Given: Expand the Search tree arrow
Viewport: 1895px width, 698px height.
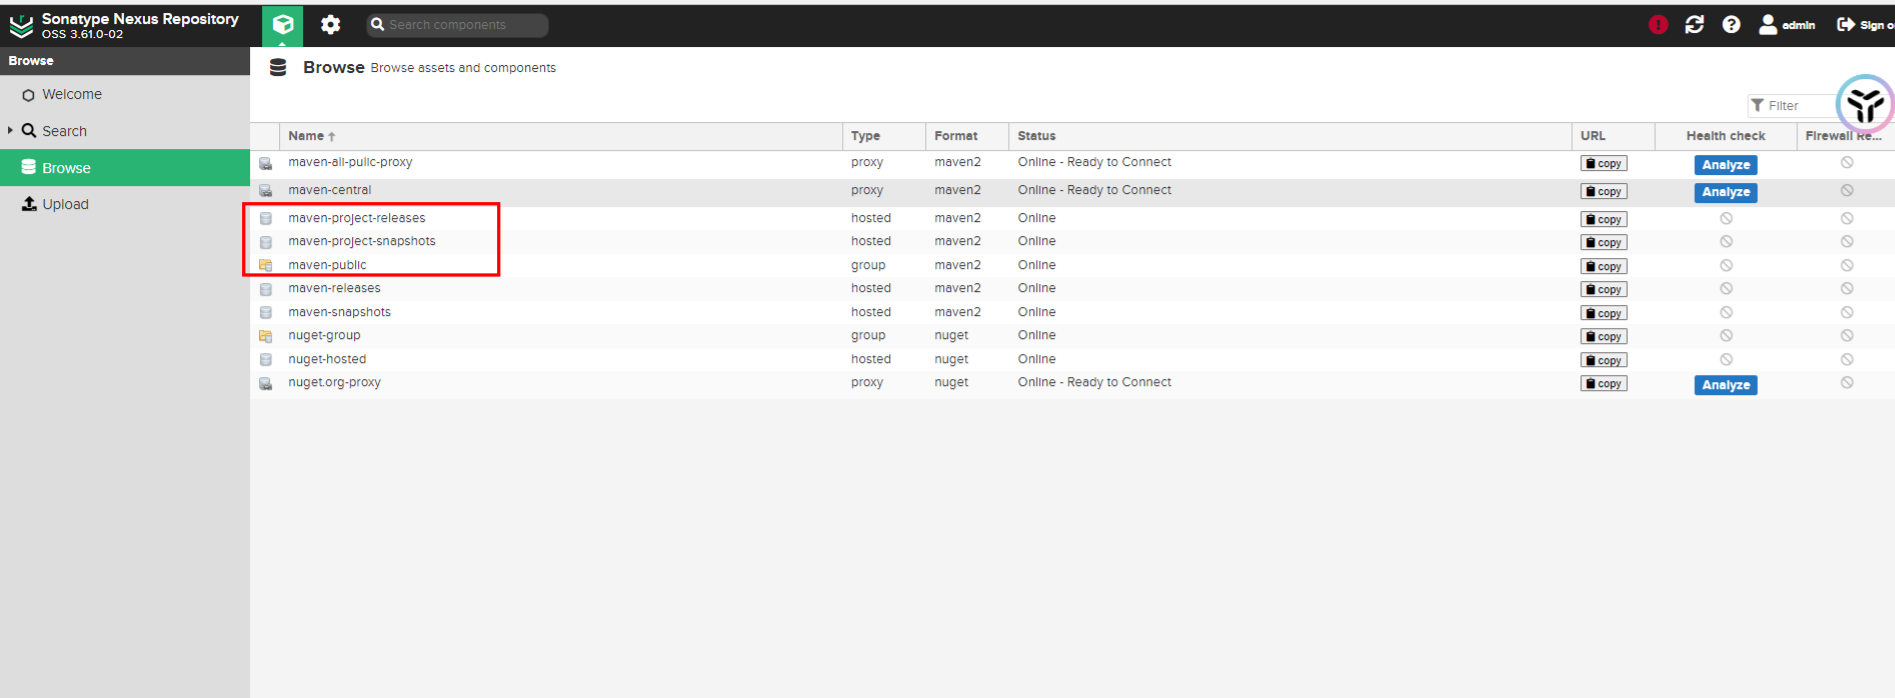Looking at the screenshot, I should (x=10, y=130).
